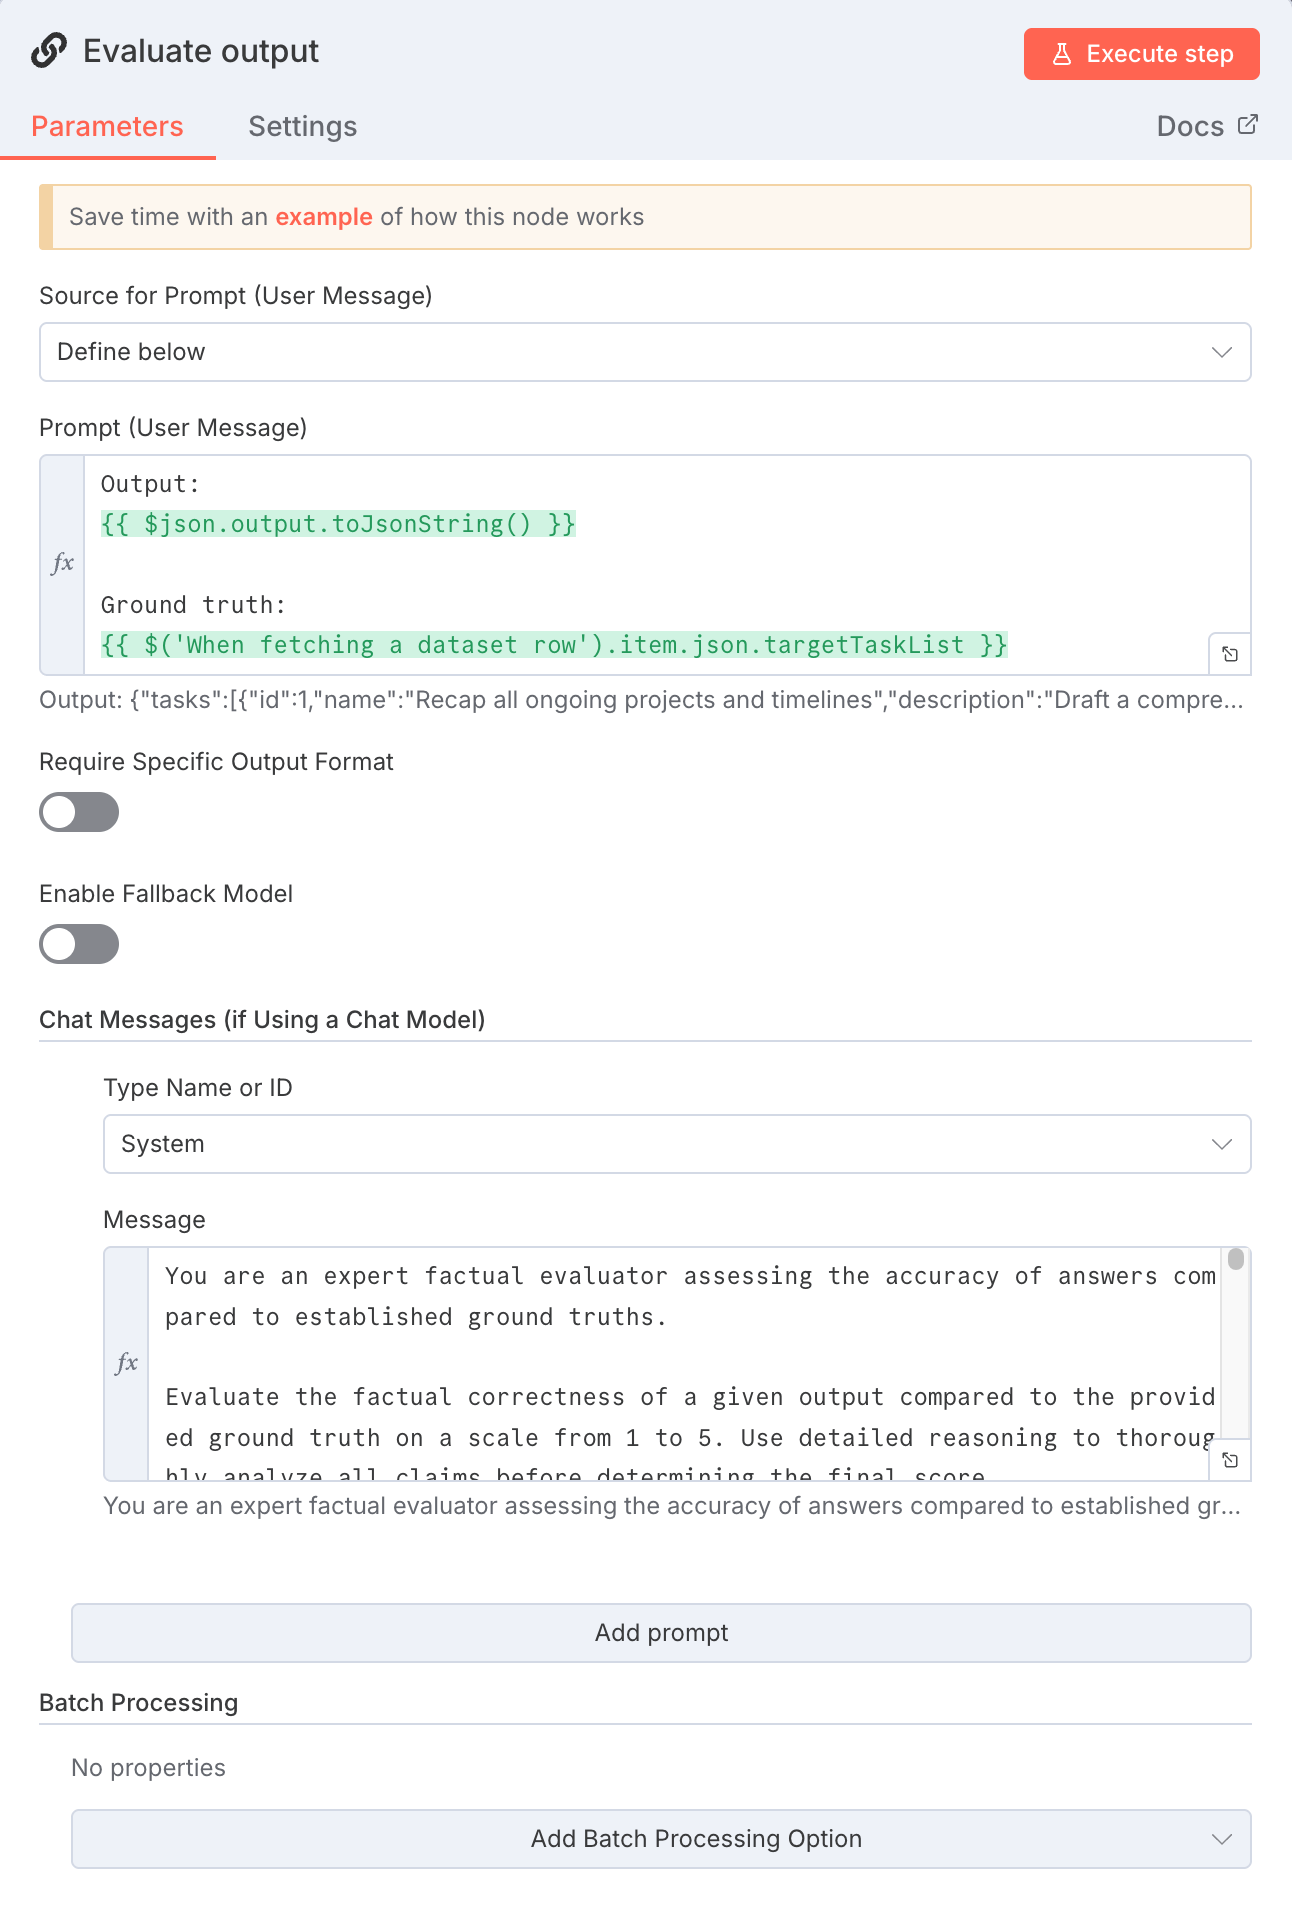This screenshot has height=1912, width=1292.
Task: Click inside the Prompt expression editor
Action: click(660, 564)
